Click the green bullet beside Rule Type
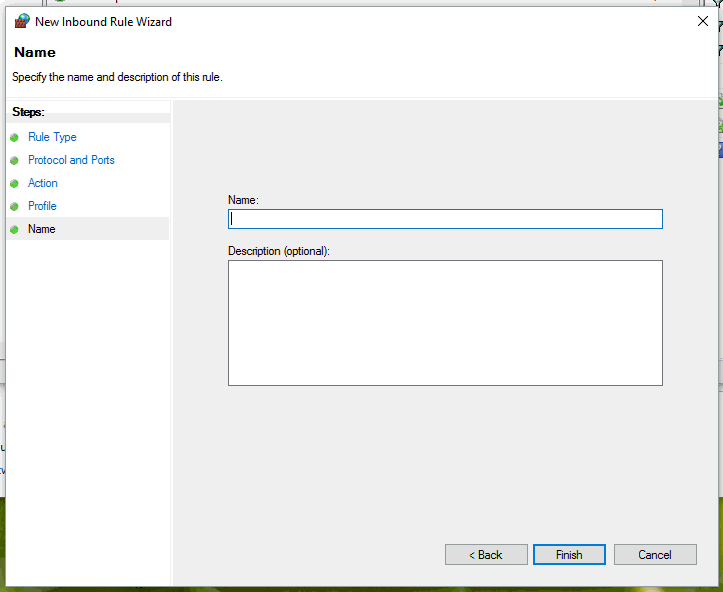Viewport: 723px width, 592px height. click(14, 137)
